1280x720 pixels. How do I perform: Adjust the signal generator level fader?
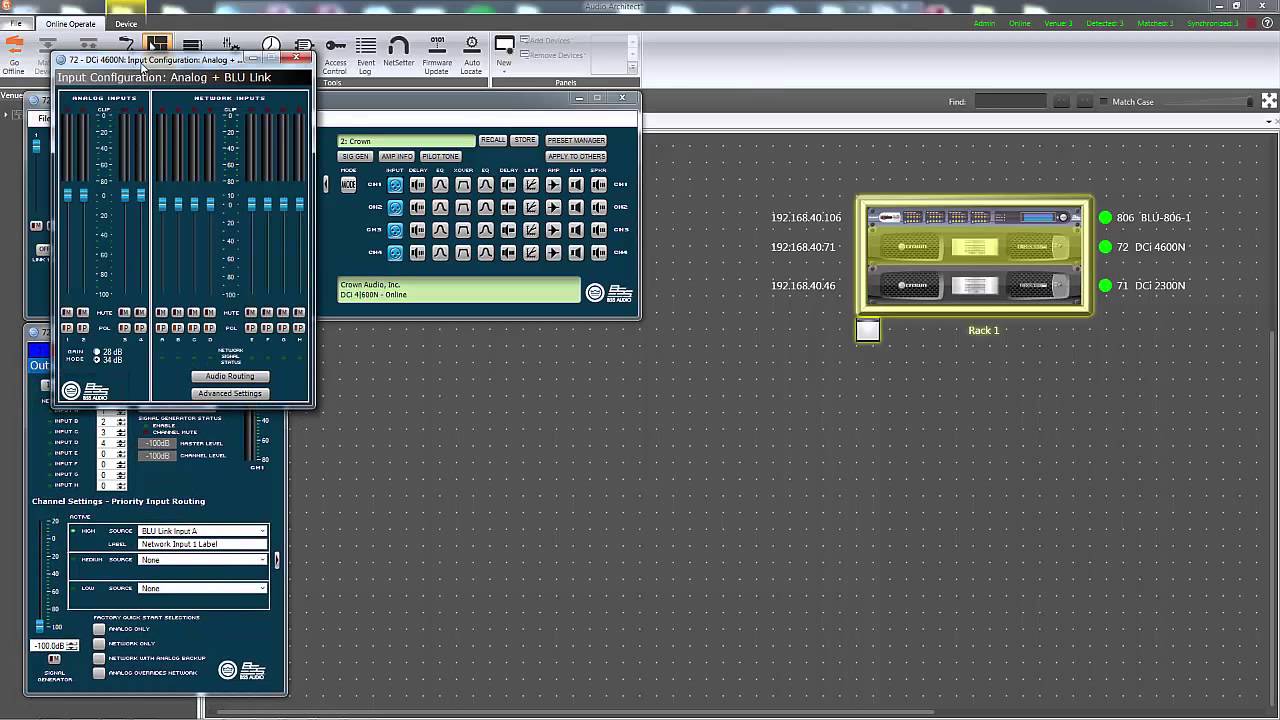(x=40, y=626)
